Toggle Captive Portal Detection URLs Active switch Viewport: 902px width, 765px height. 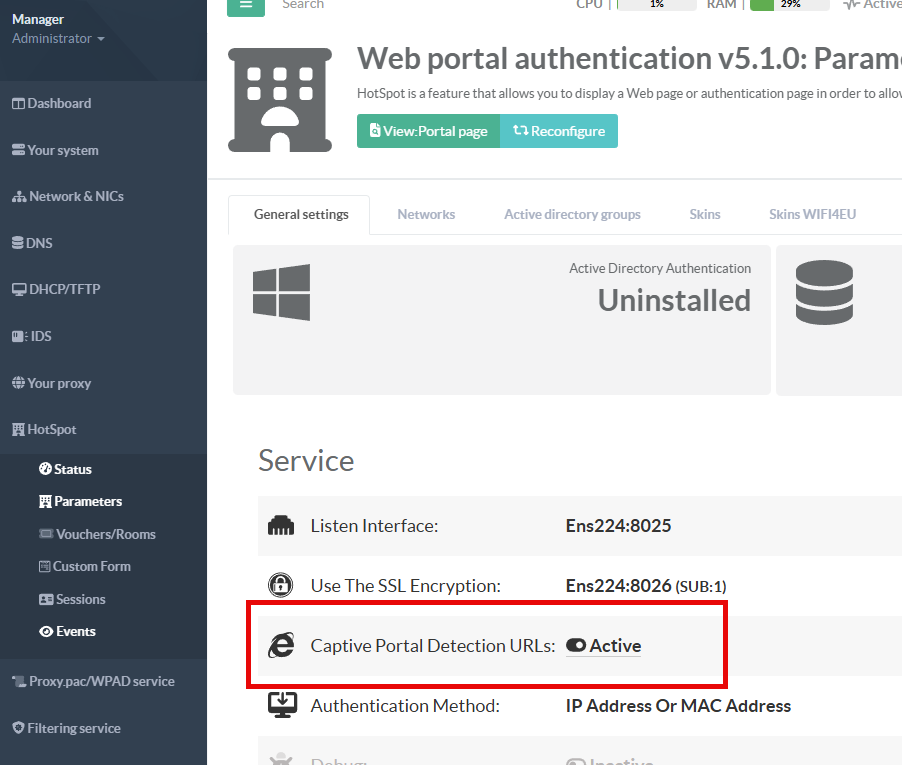click(x=576, y=646)
